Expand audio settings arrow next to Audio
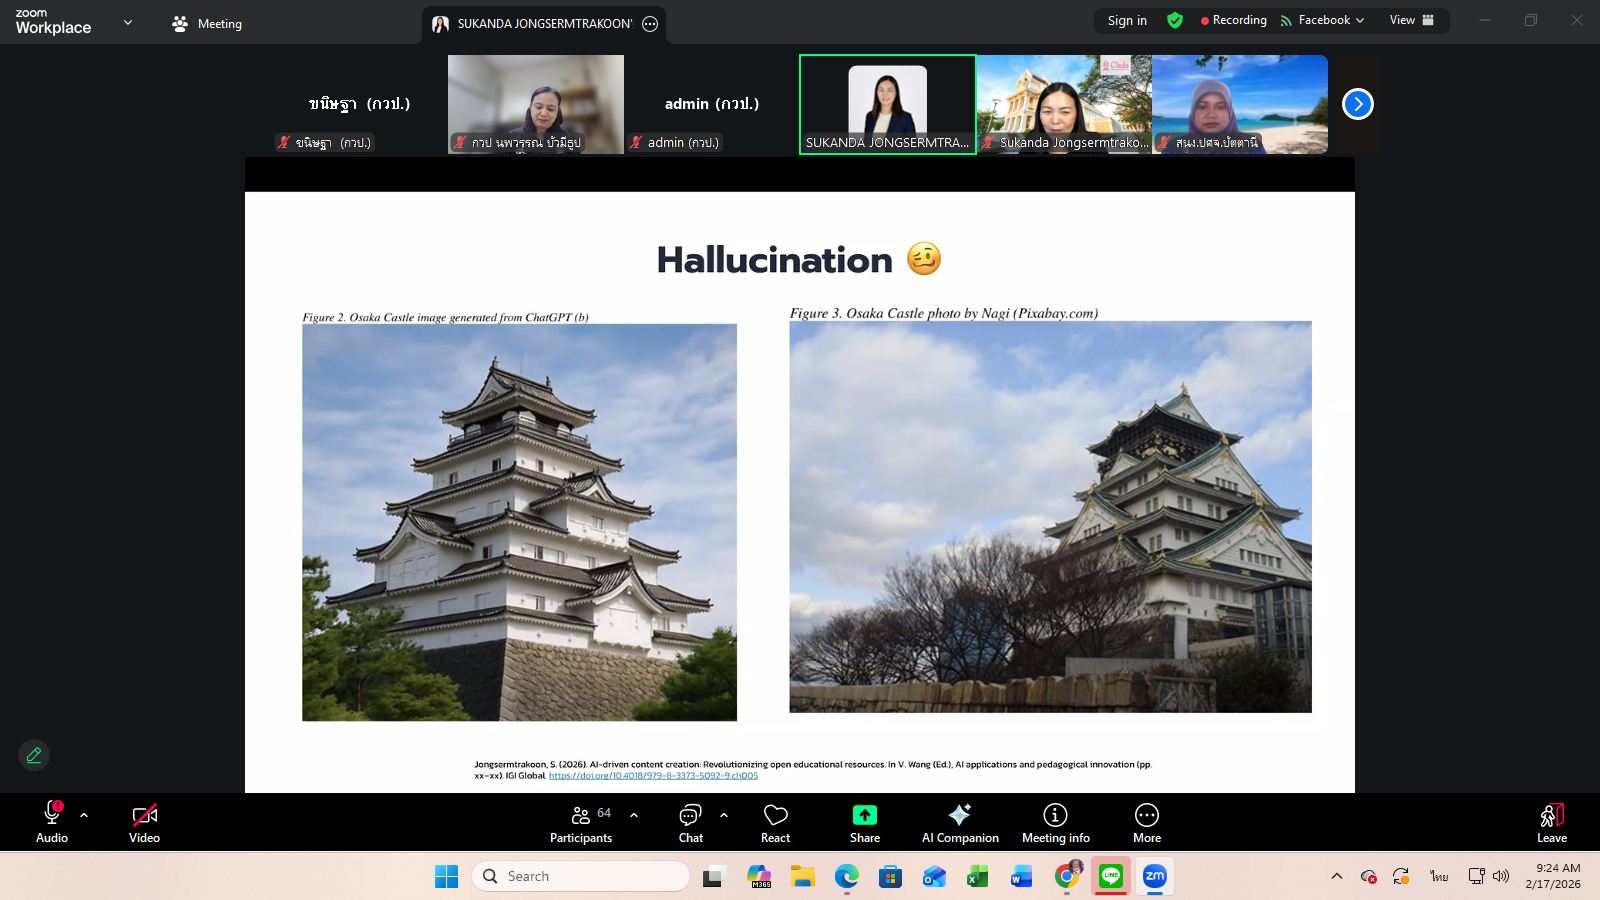Image resolution: width=1600 pixels, height=900 pixels. point(84,815)
